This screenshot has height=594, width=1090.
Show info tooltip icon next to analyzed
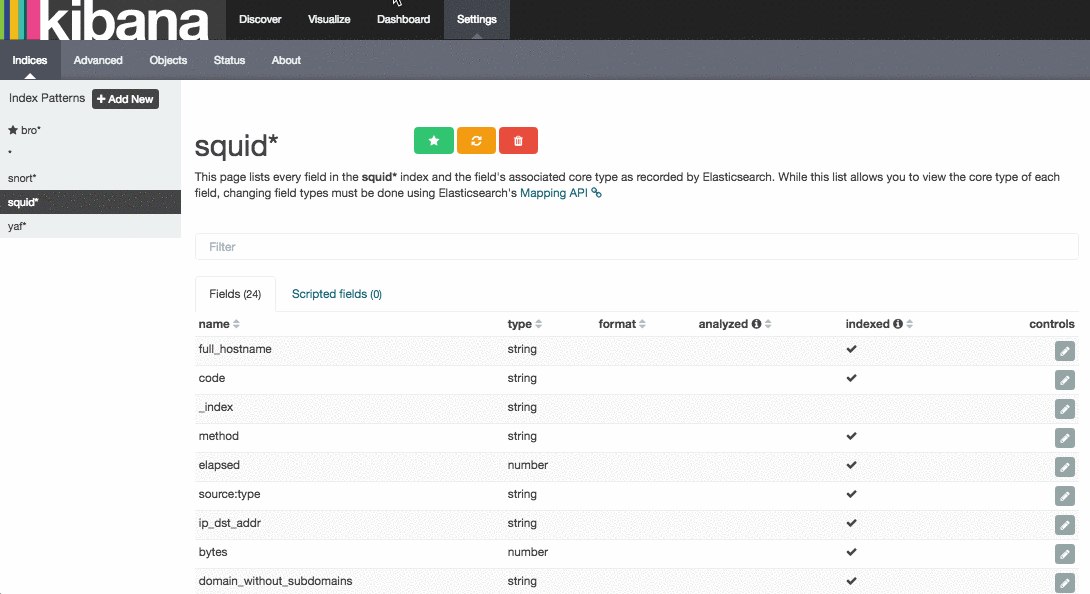click(756, 324)
